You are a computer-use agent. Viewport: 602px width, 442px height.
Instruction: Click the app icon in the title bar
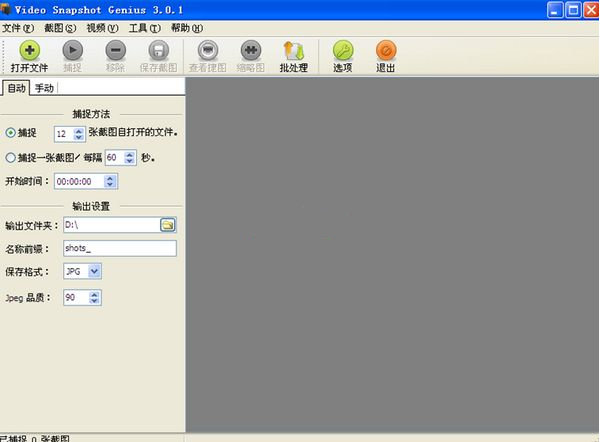6,9
